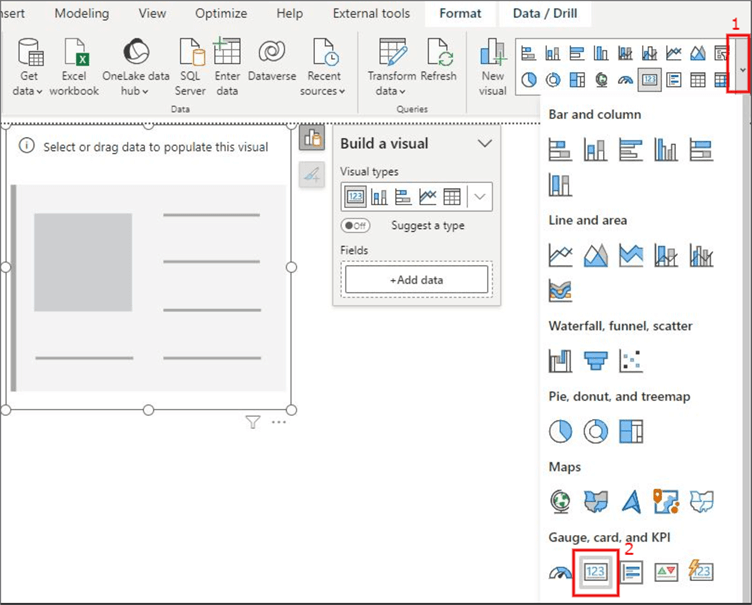Toggle Suggest a type switch
Viewport: 752px width, 605px height.
pos(355,226)
